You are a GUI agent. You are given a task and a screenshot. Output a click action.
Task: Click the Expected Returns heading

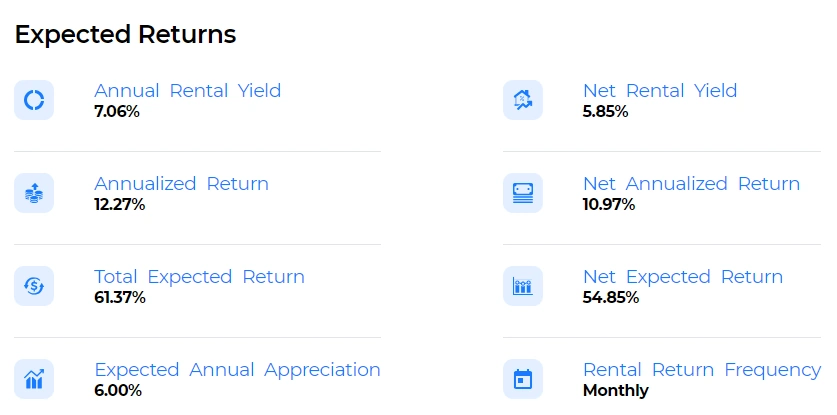coord(125,35)
